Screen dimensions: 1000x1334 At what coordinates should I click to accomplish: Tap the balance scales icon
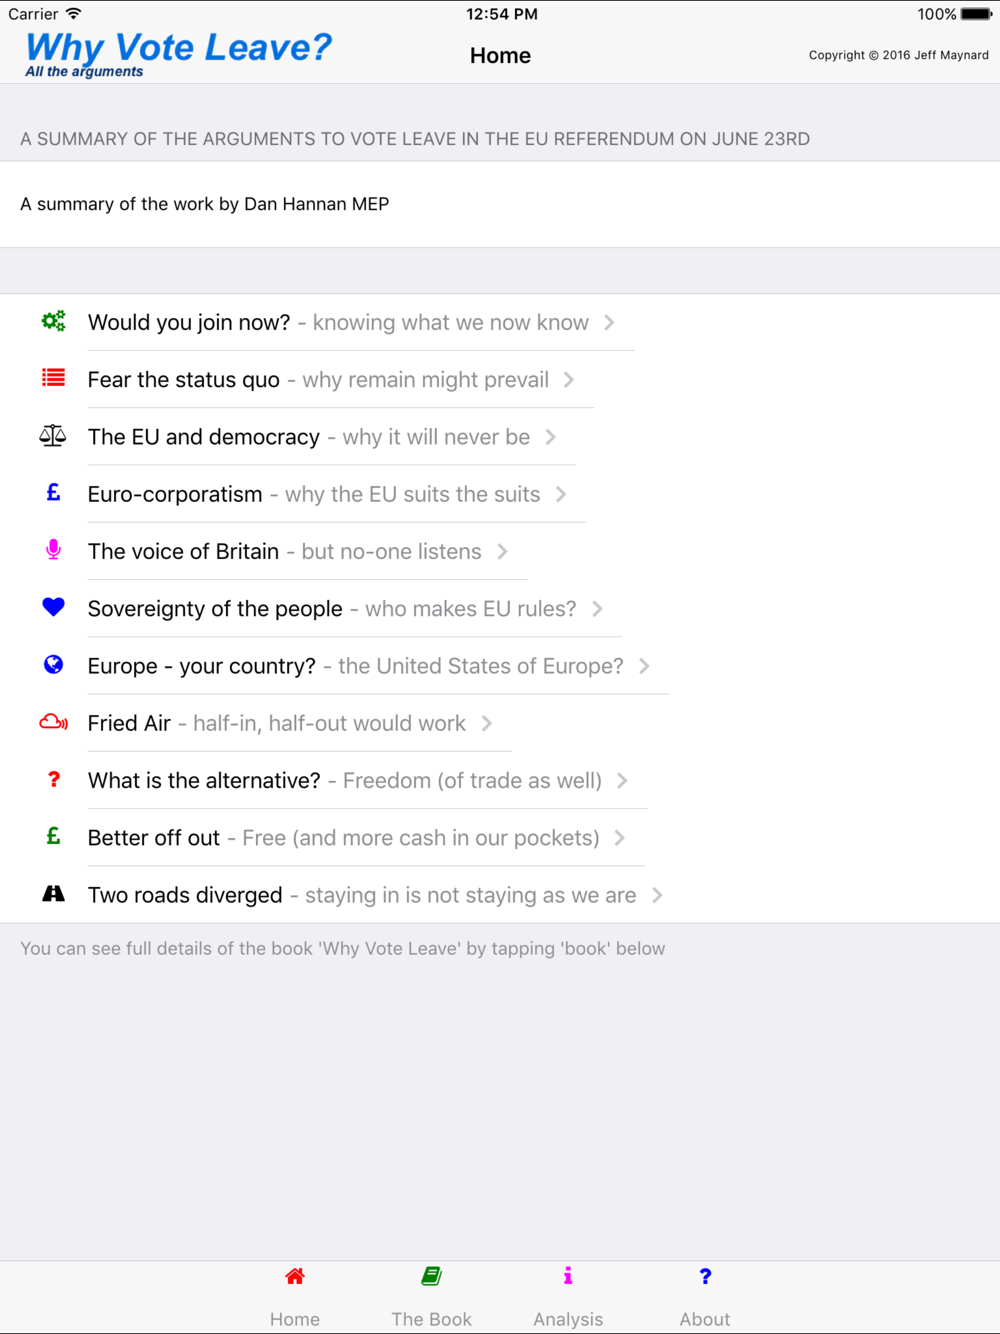pos(53,435)
